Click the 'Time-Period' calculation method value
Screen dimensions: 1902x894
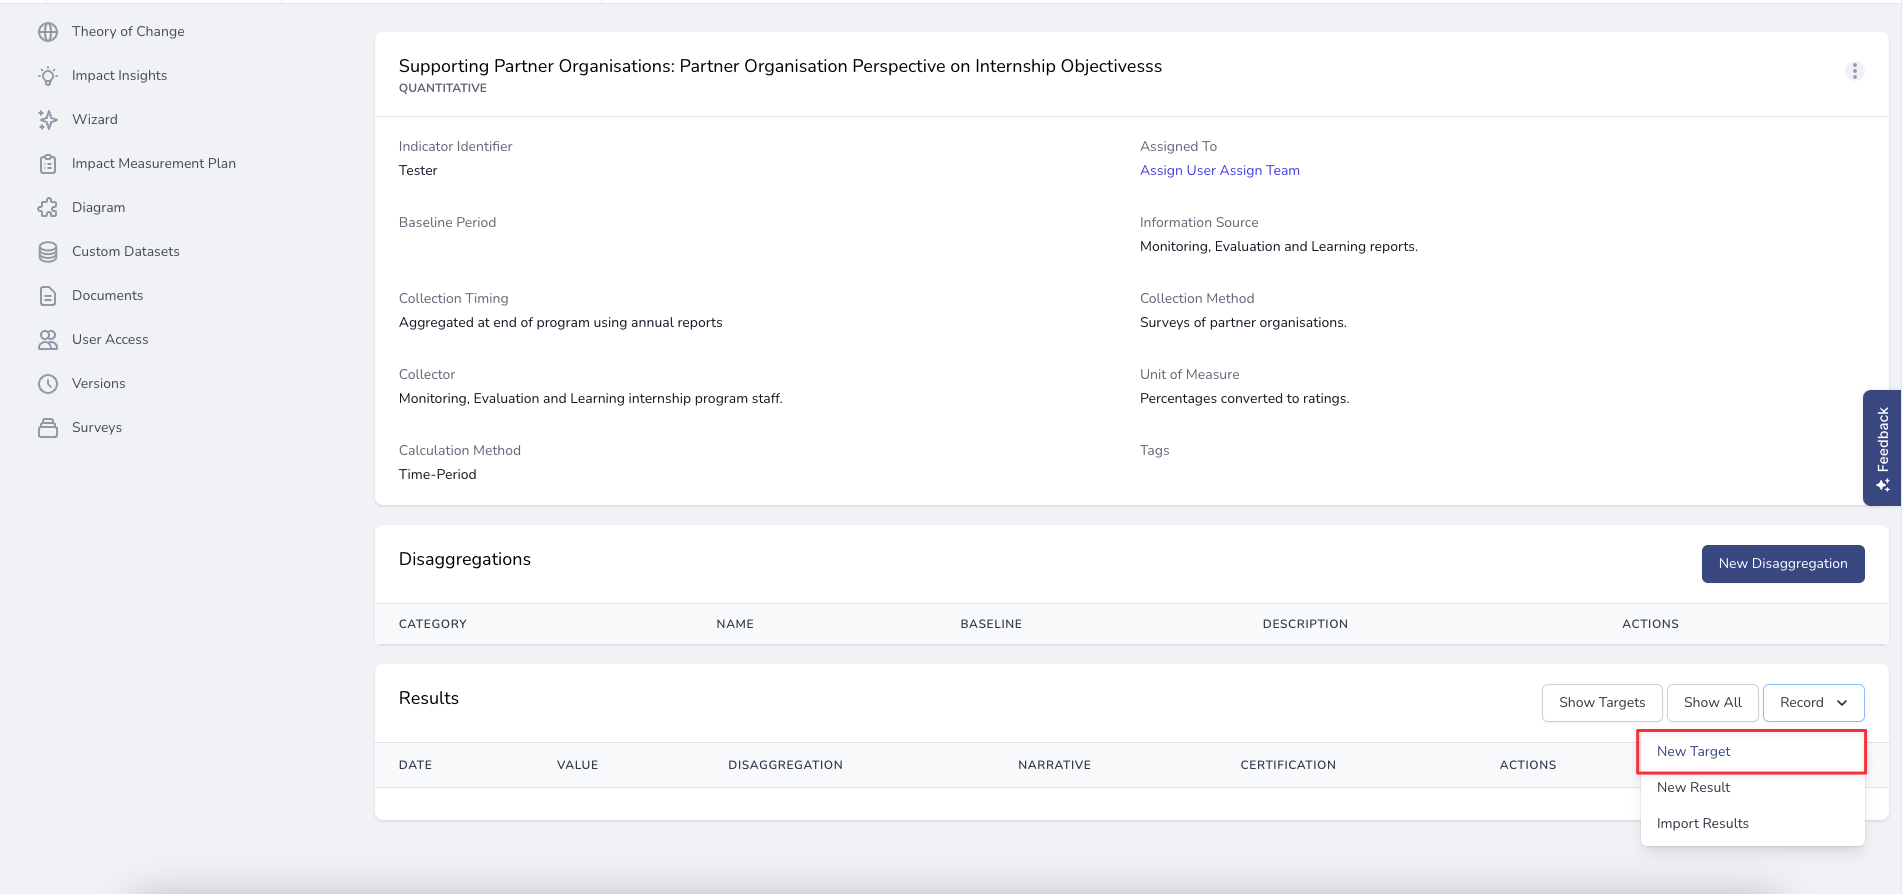pyautogui.click(x=437, y=474)
